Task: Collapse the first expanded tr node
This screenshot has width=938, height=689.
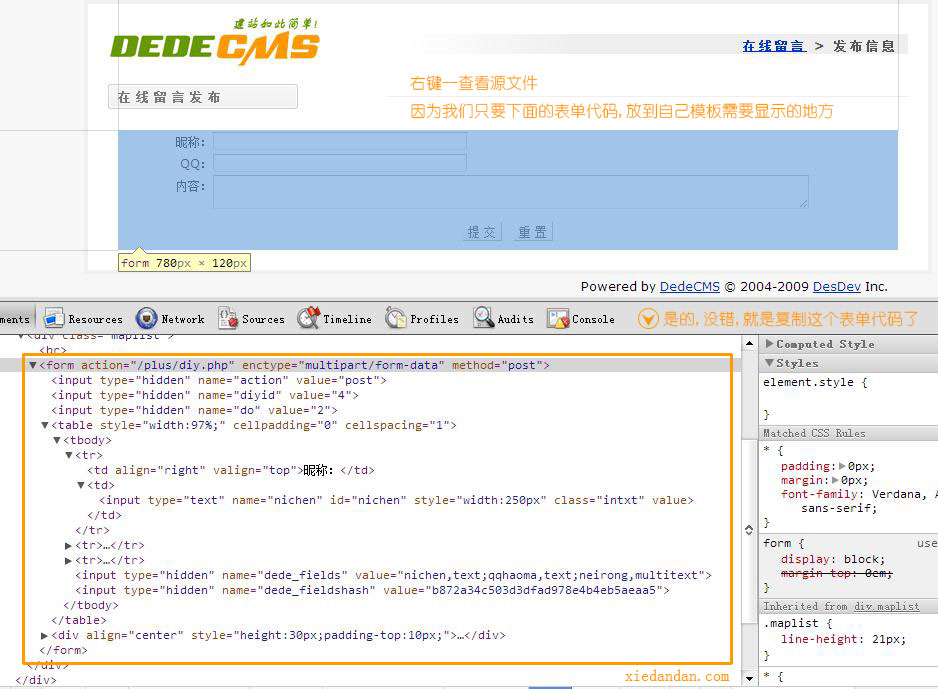Action: 69,455
